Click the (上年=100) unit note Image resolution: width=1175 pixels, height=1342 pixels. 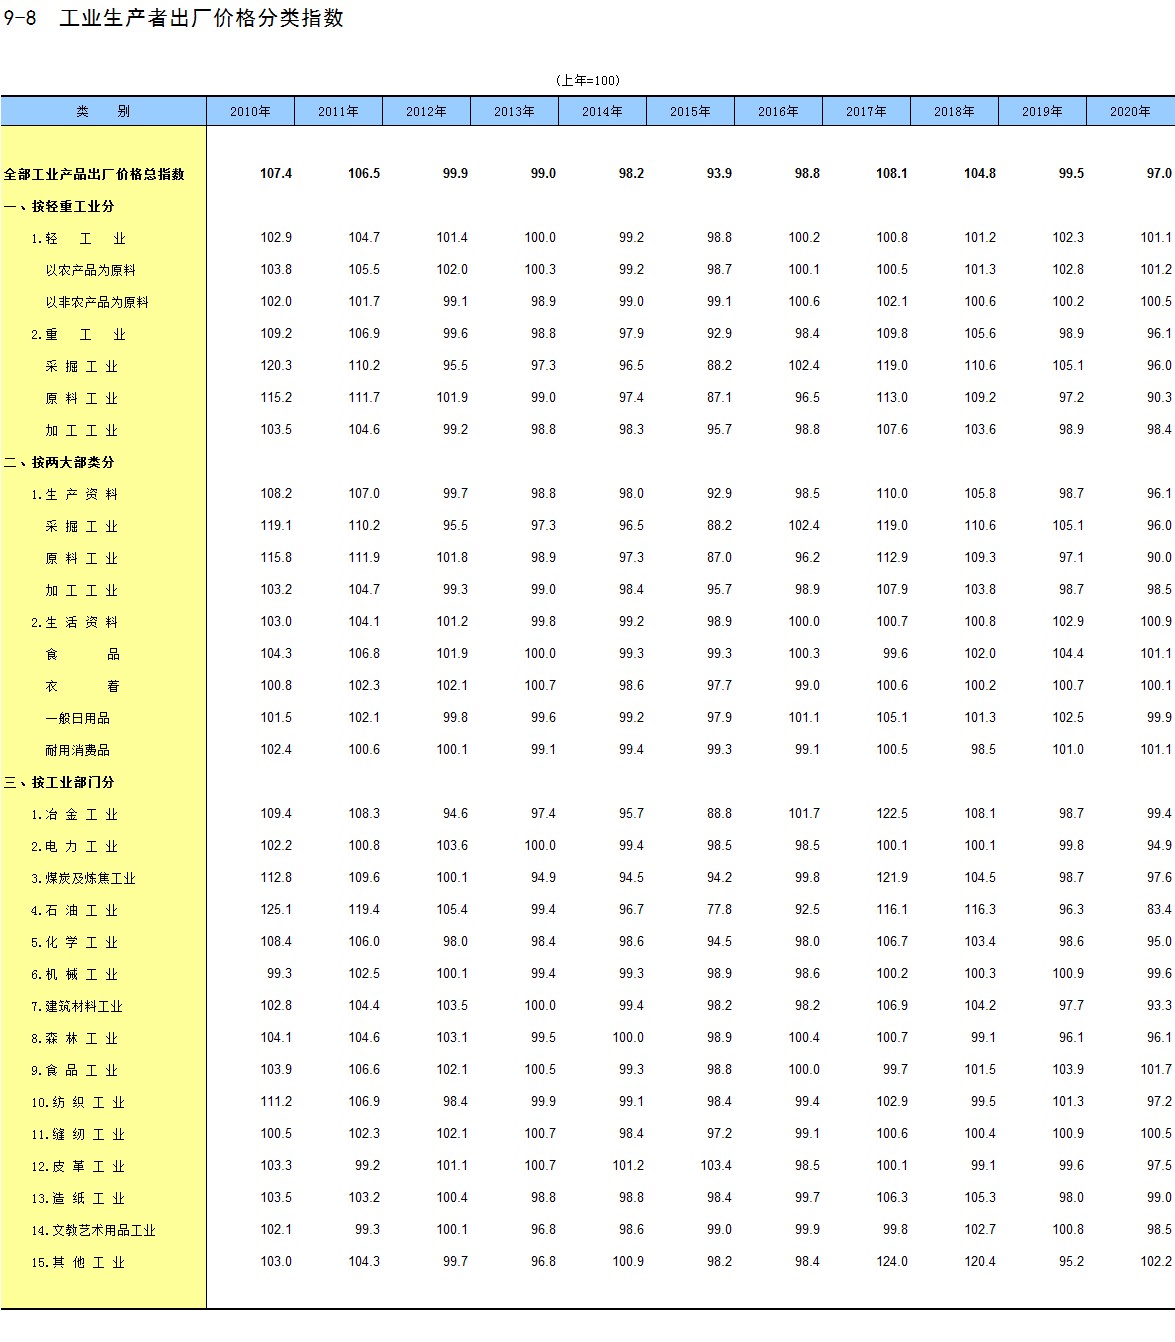(x=587, y=80)
